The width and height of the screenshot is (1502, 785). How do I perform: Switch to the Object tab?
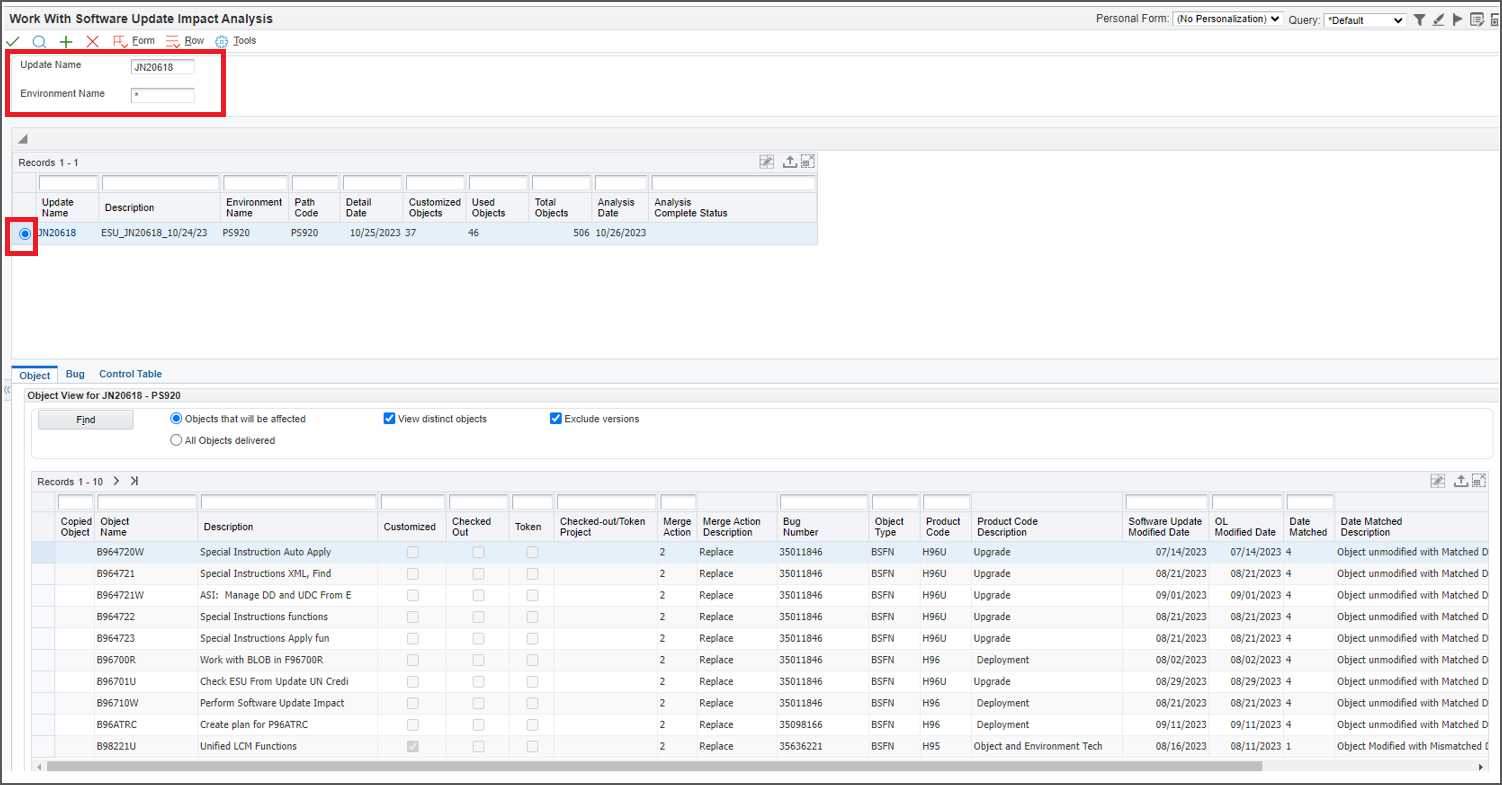[x=35, y=375]
